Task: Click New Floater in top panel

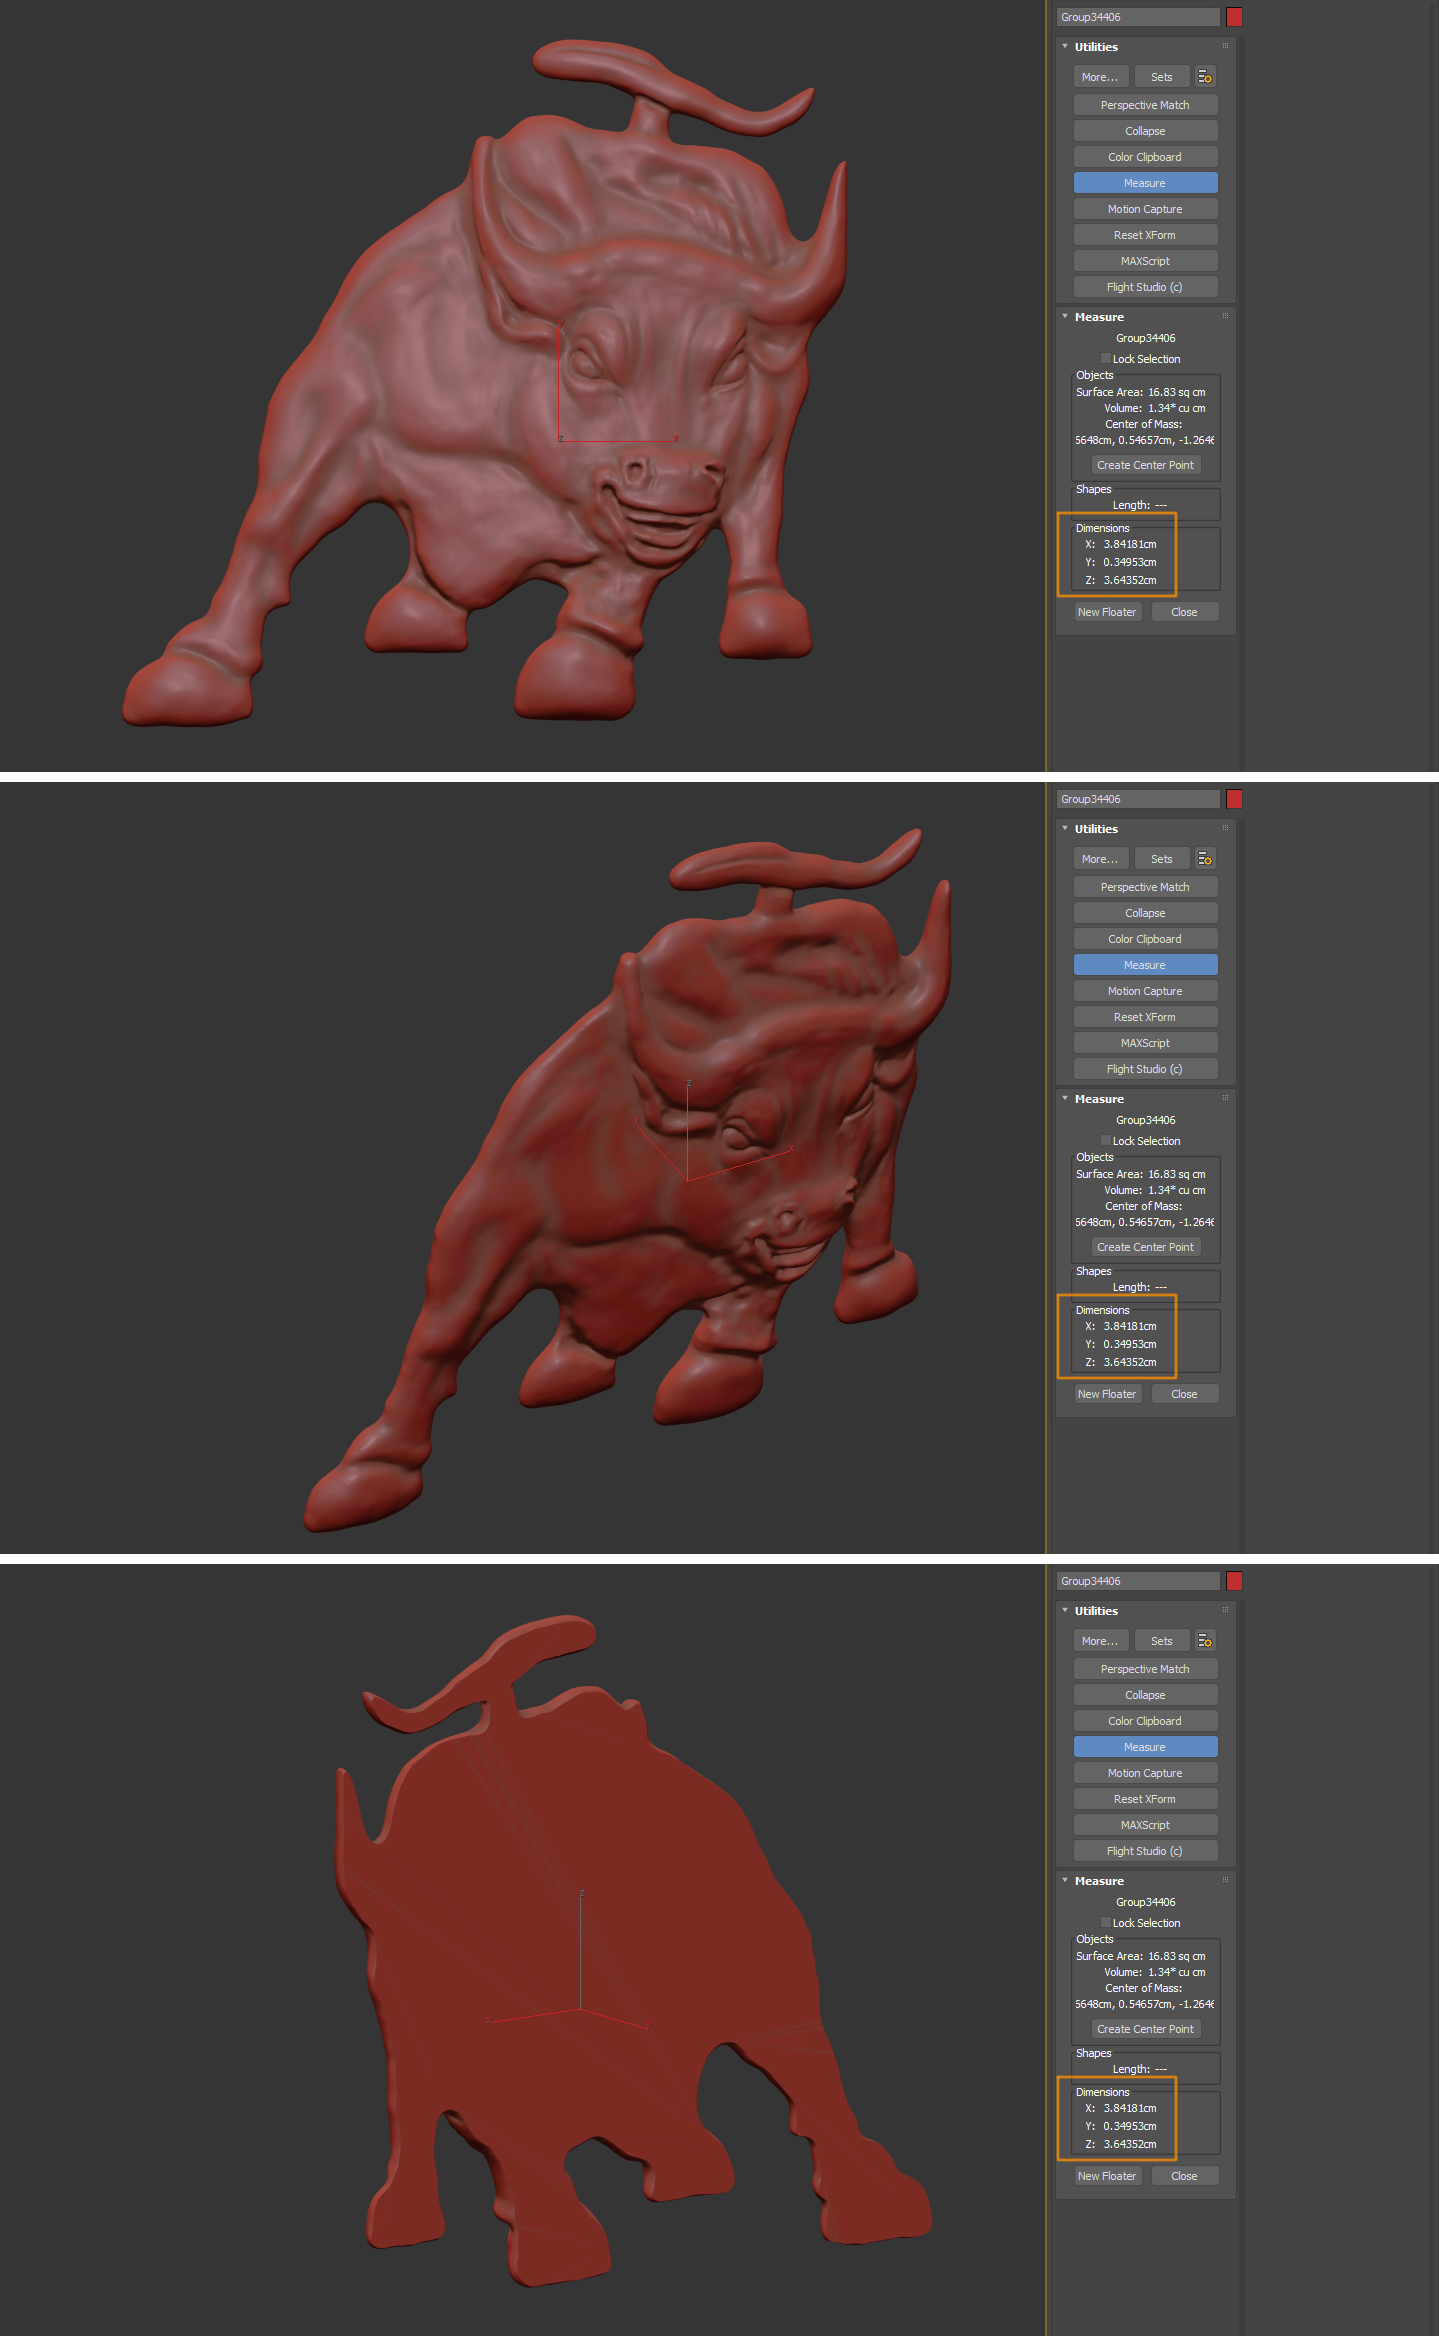Action: tap(1108, 612)
